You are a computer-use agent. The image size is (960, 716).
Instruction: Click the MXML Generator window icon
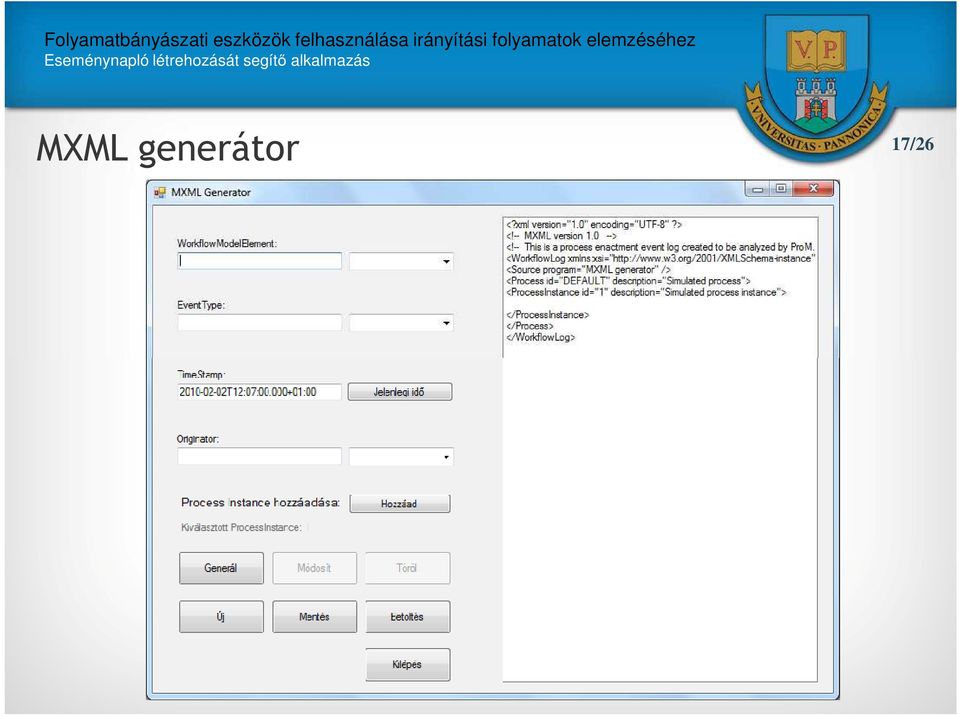(160, 192)
